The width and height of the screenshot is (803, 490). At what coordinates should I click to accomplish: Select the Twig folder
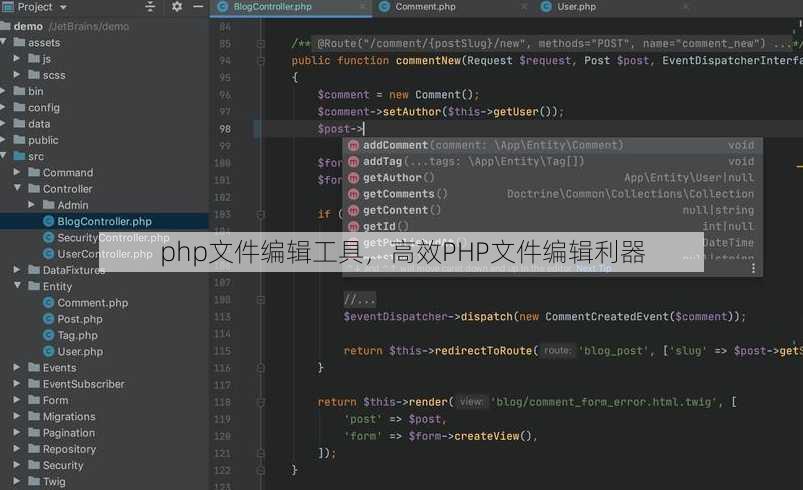point(54,482)
